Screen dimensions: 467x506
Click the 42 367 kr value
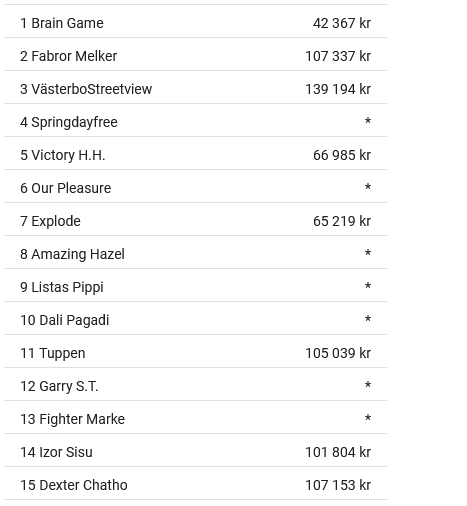pyautogui.click(x=342, y=23)
